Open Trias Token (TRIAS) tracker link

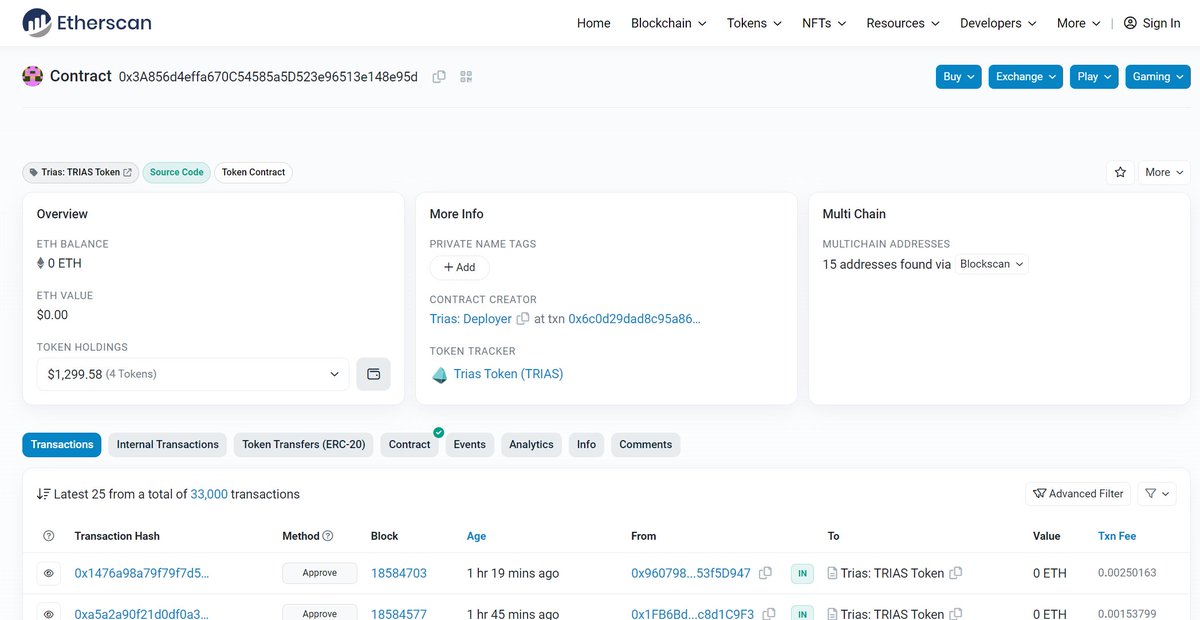pos(509,374)
